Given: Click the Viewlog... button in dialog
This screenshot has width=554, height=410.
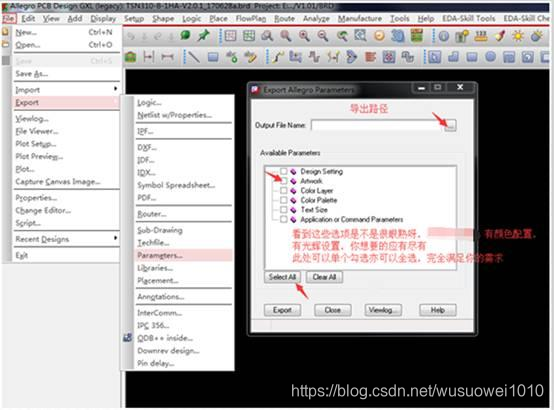Looking at the screenshot, I should coord(383,310).
